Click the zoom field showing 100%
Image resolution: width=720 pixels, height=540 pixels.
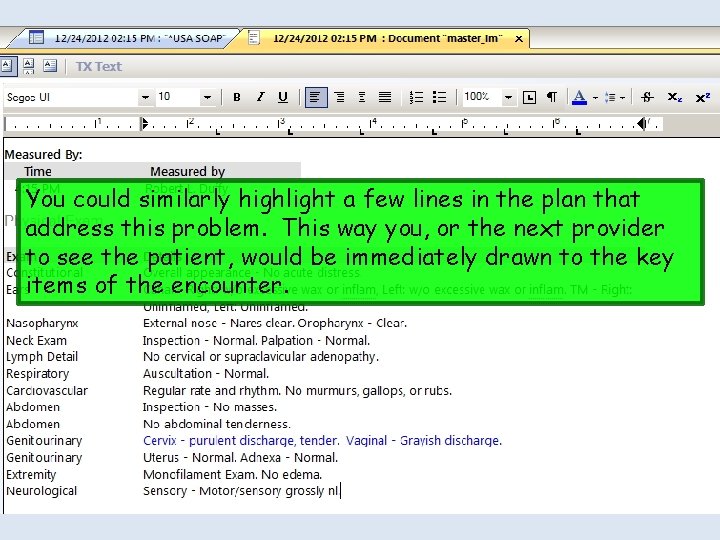(x=482, y=97)
